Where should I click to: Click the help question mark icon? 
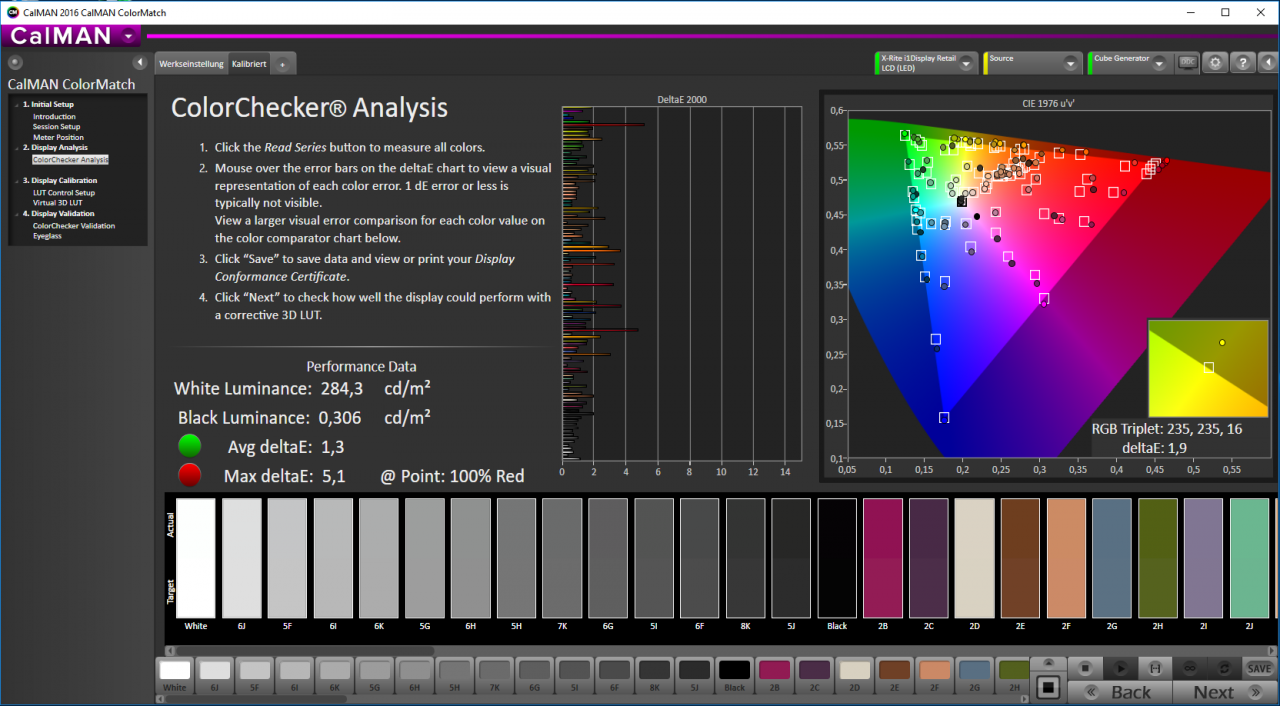pos(1243,62)
